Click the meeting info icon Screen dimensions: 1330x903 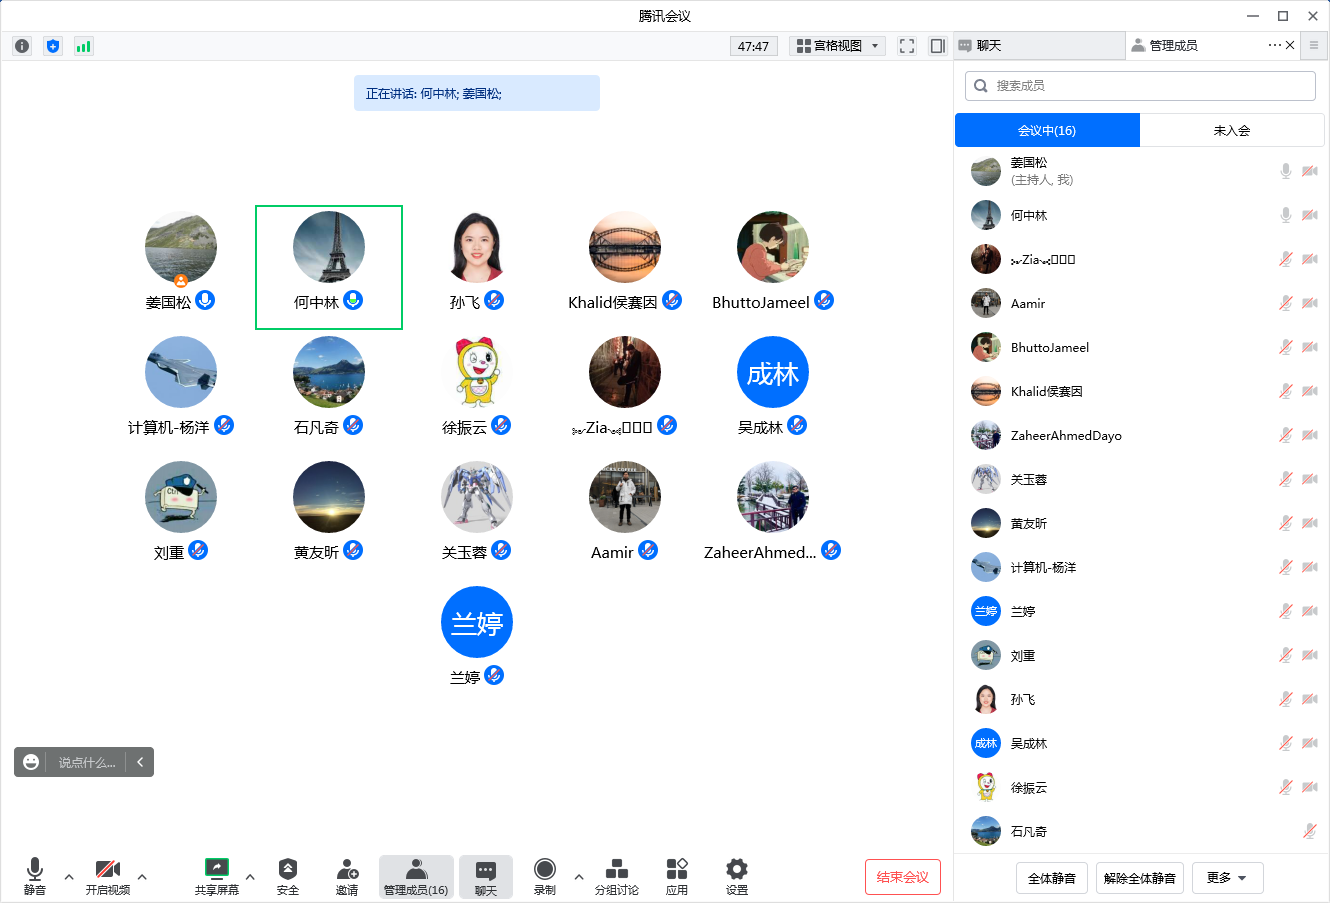point(22,46)
